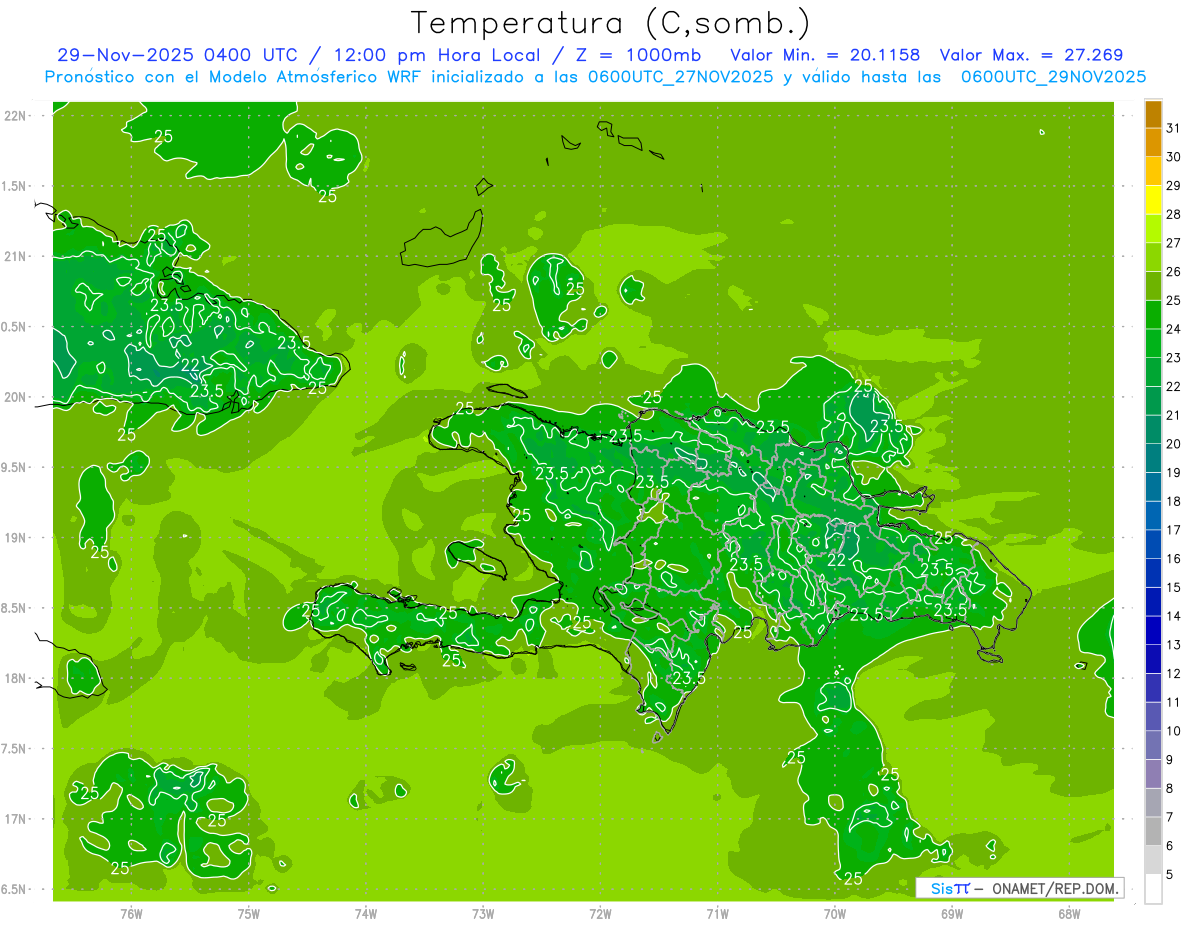The height and width of the screenshot is (927, 1200).
Task: Pick the white swatch below the 5 label
Action: coord(1153,889)
